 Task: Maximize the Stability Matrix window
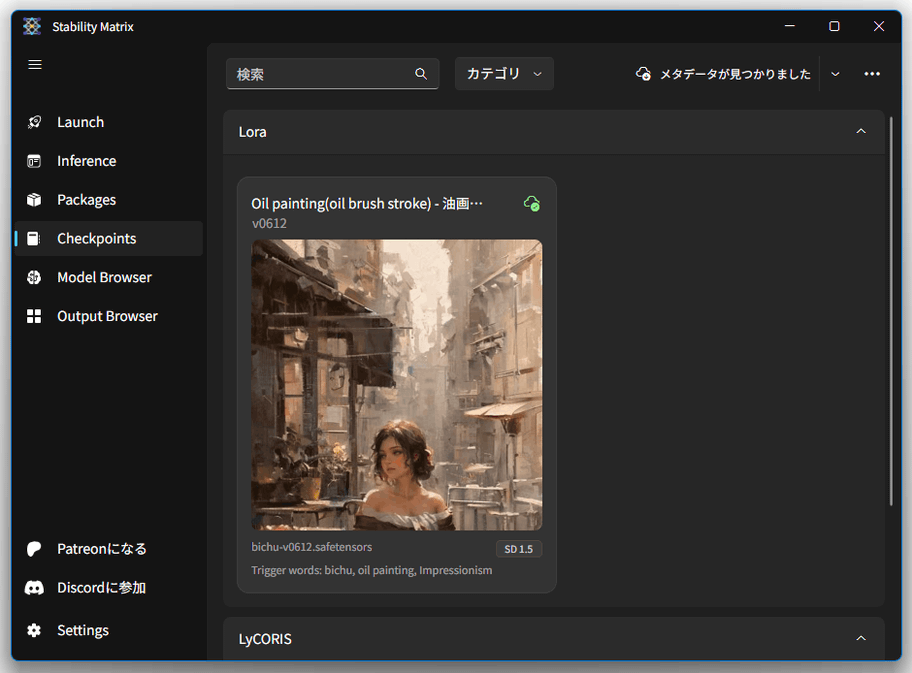tap(834, 26)
